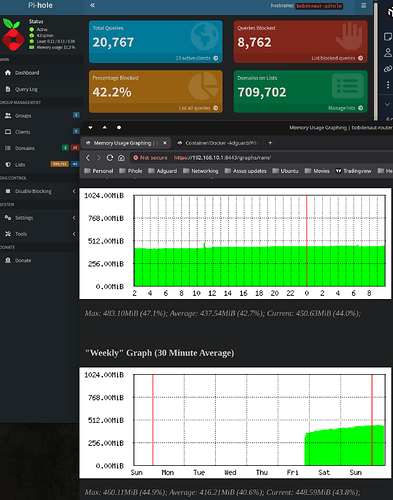Expand the down chevron on right panel
The width and height of the screenshot is (393, 500).
[x=387, y=104]
